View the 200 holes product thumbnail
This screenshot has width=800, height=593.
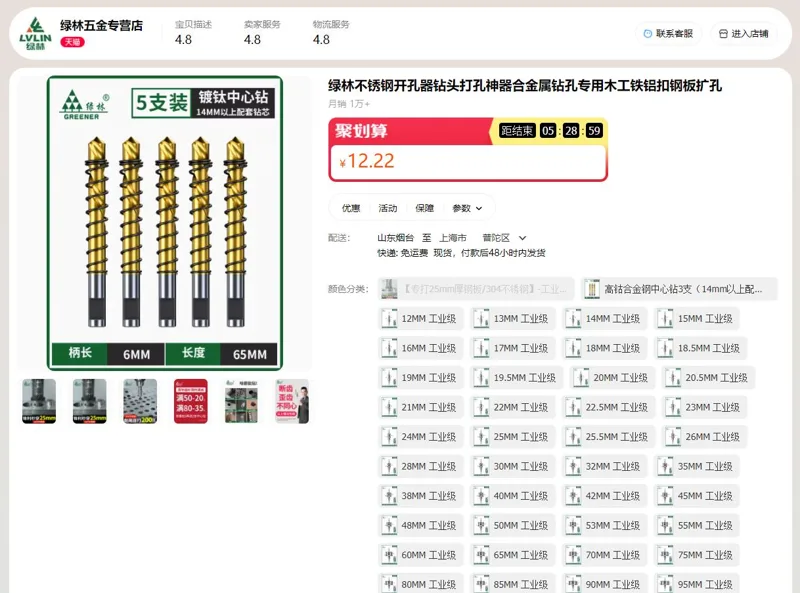140,401
